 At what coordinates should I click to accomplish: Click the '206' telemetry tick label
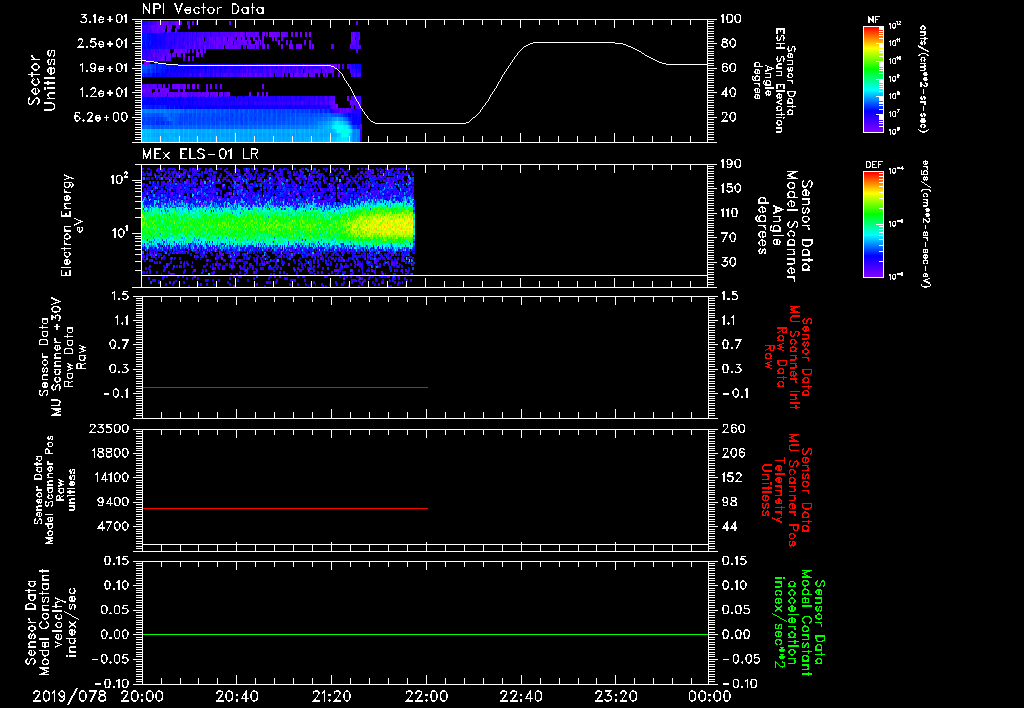(x=733, y=453)
